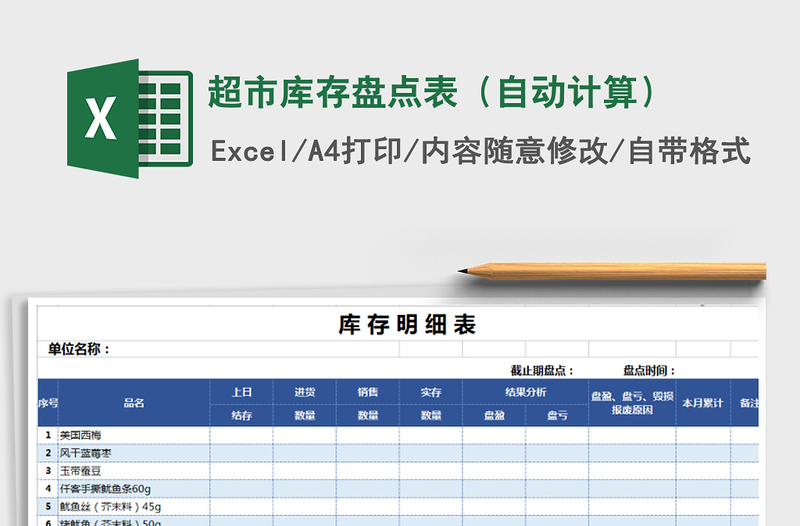Image resolution: width=800 pixels, height=526 pixels.
Task: Select the 盘盈、盘亏、毁损报废原因 header
Action: point(632,403)
